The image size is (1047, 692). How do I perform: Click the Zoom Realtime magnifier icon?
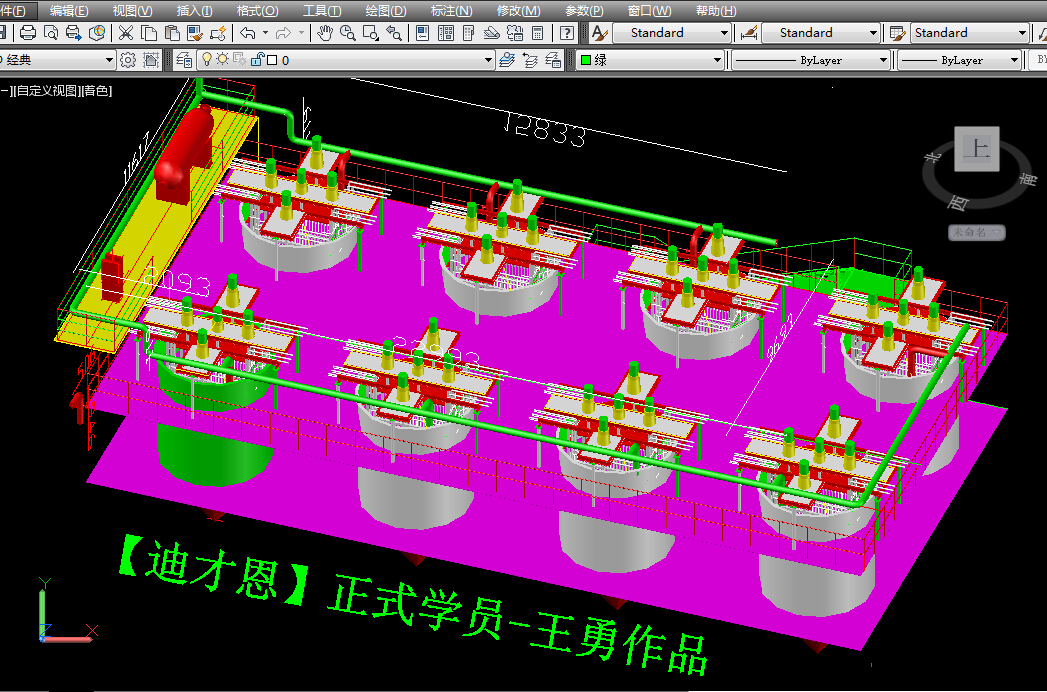348,33
